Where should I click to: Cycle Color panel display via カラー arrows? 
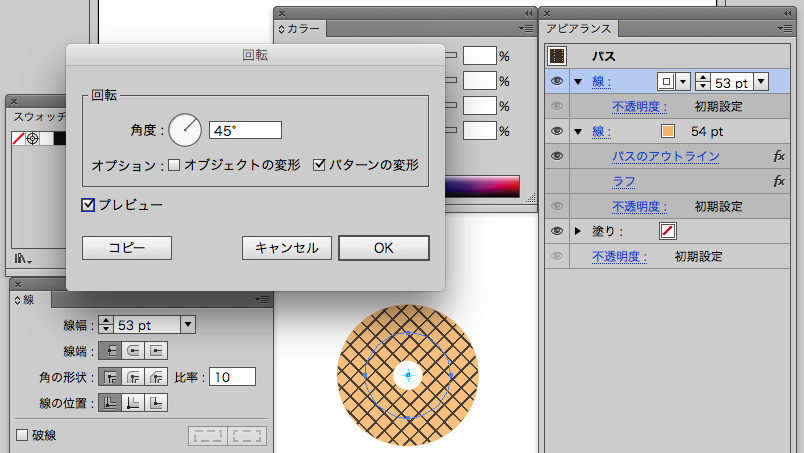(x=281, y=29)
